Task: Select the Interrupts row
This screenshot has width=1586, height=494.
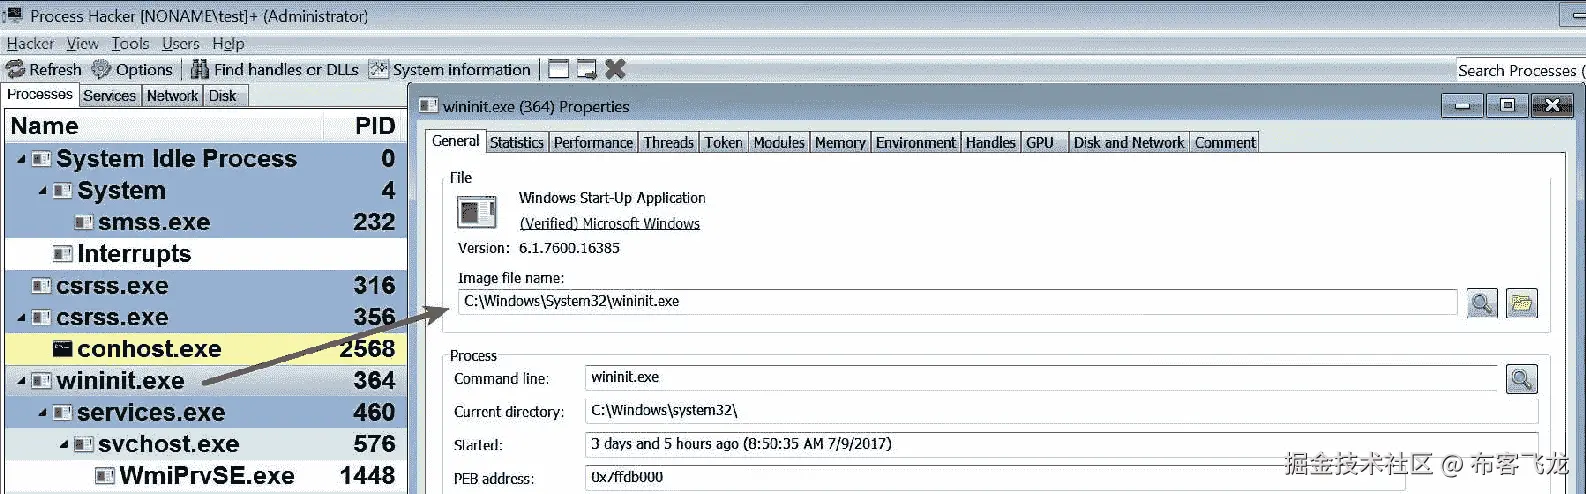Action: tap(205, 254)
